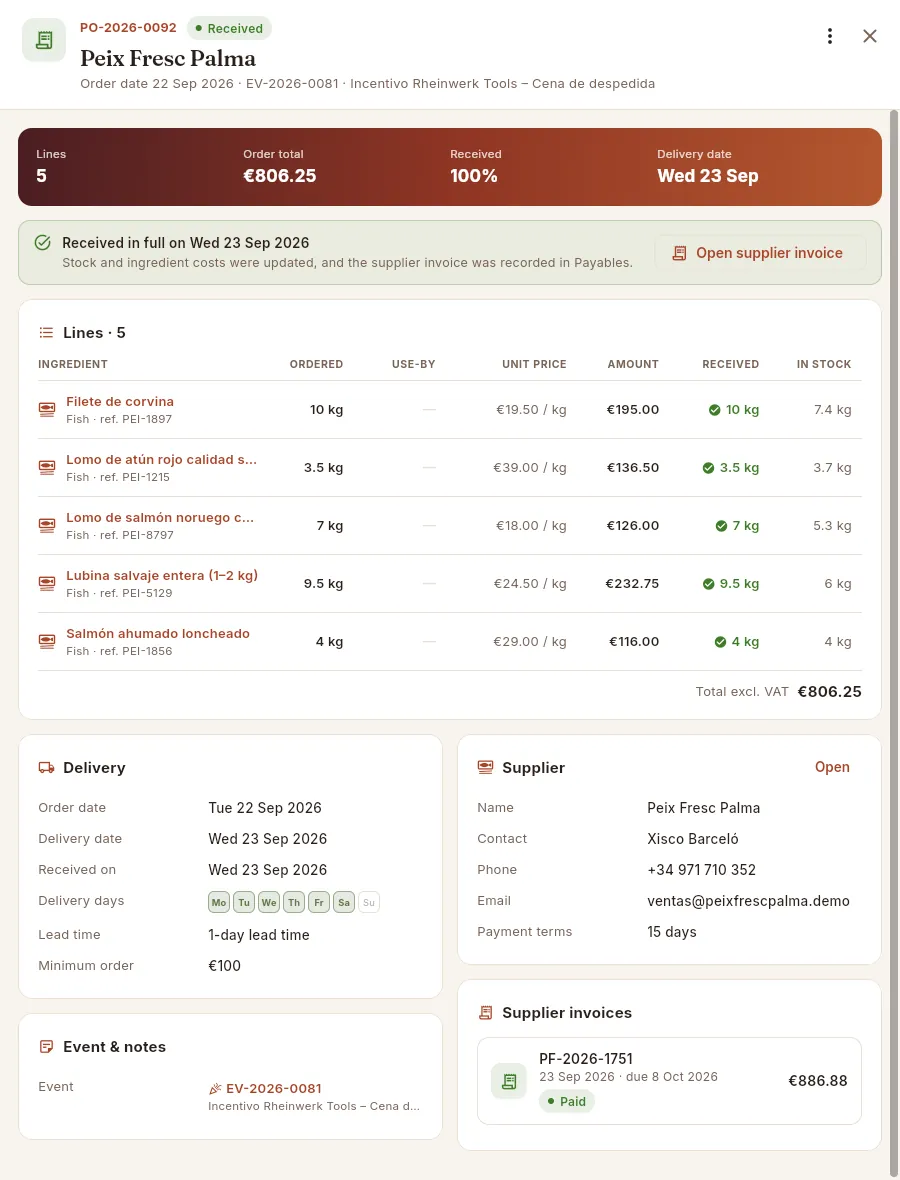The width and height of the screenshot is (900, 1180).
Task: Click the Event & notes icon
Action: [47, 1047]
